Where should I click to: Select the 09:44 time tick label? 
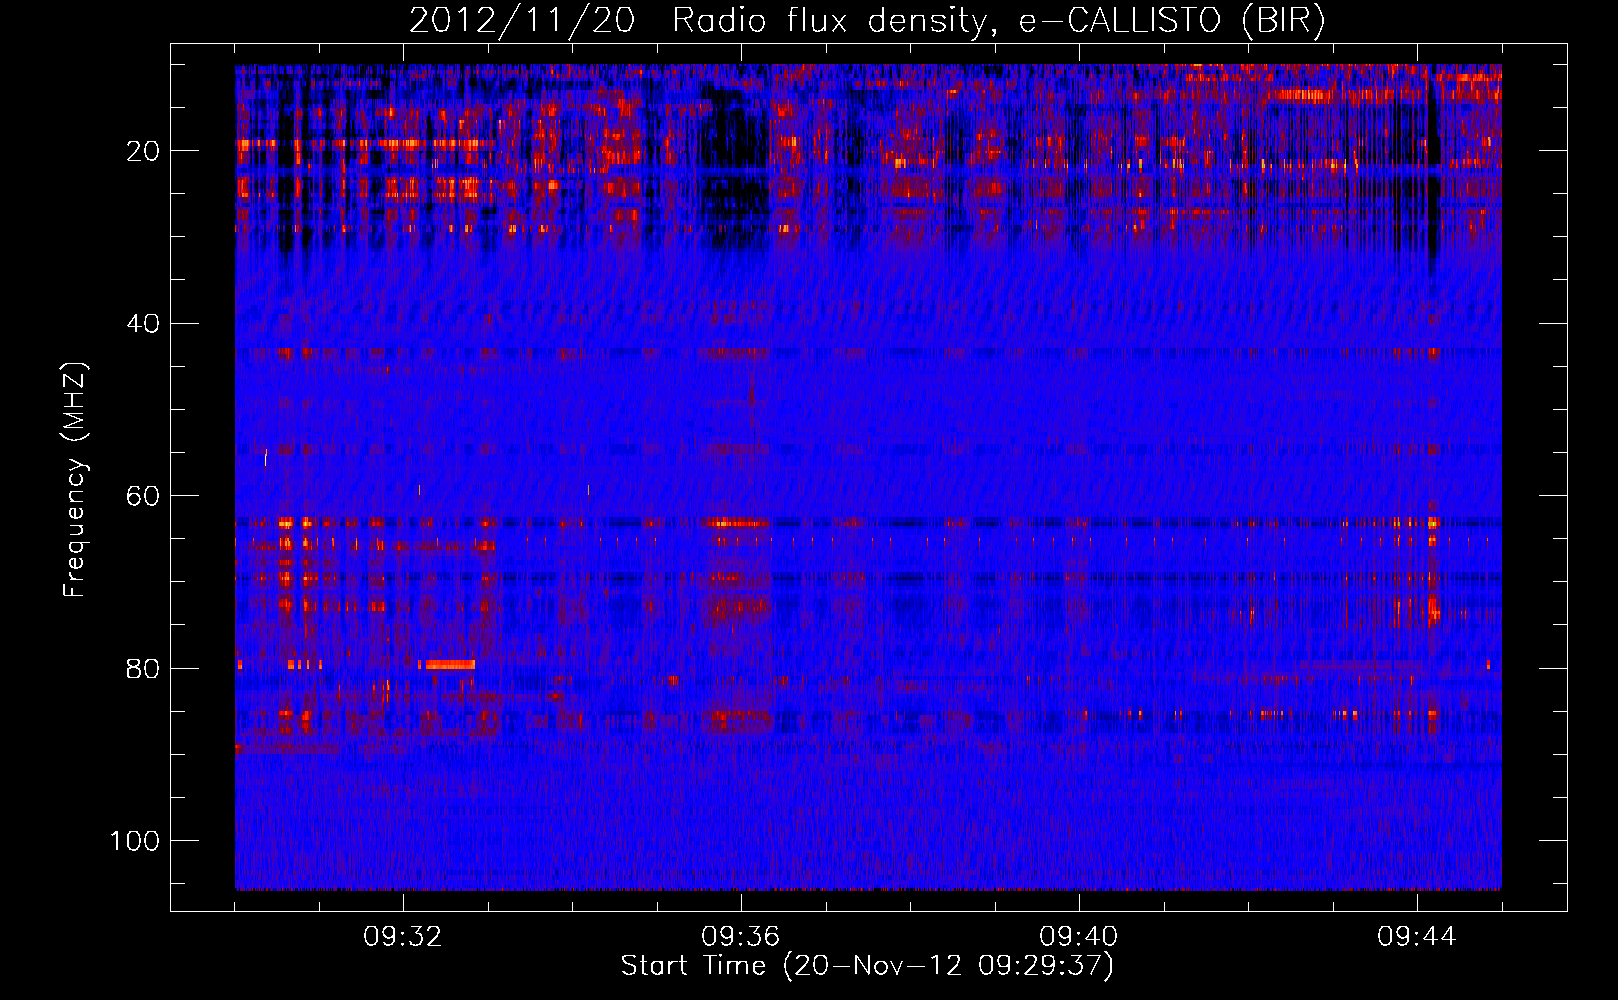click(1417, 937)
